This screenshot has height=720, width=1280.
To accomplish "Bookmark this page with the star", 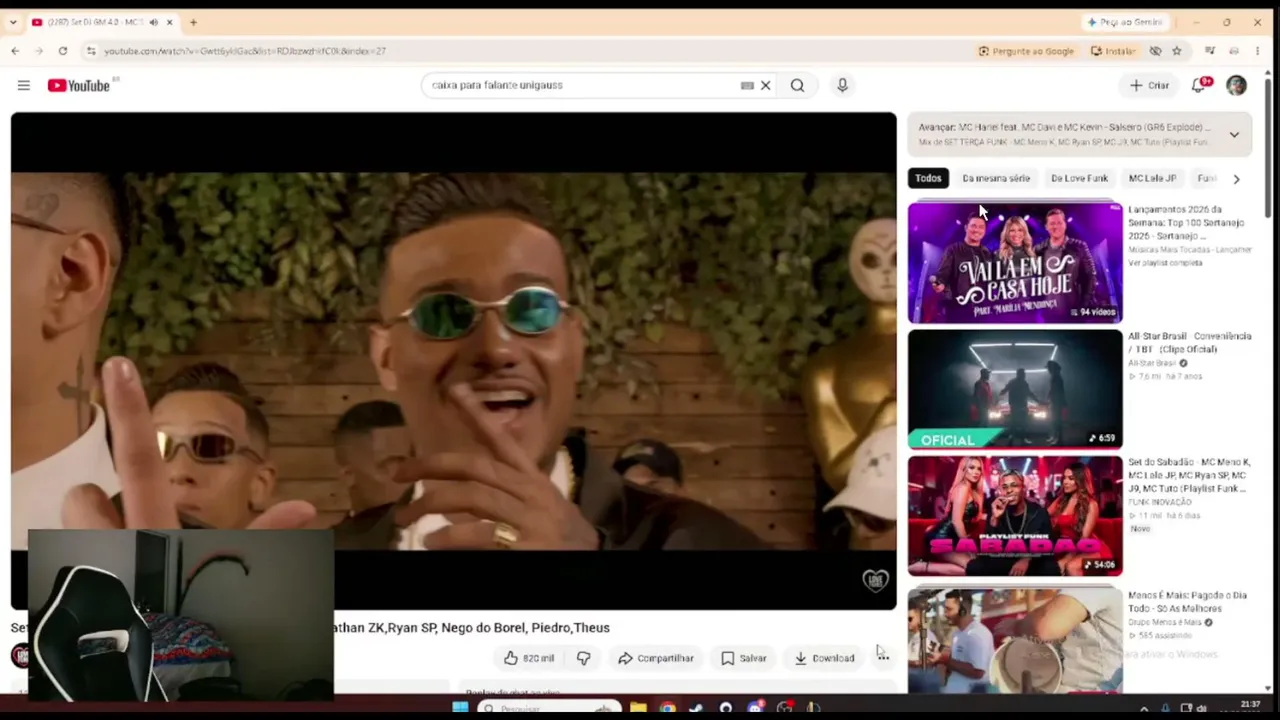I will click(1177, 51).
